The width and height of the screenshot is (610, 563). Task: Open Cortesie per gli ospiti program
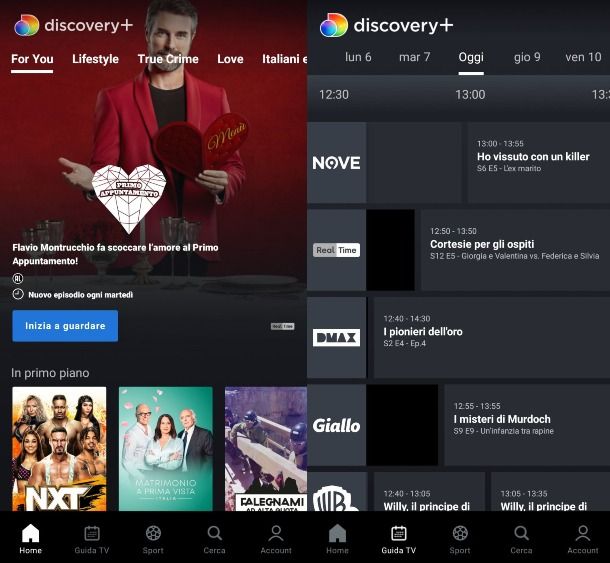tap(515, 250)
